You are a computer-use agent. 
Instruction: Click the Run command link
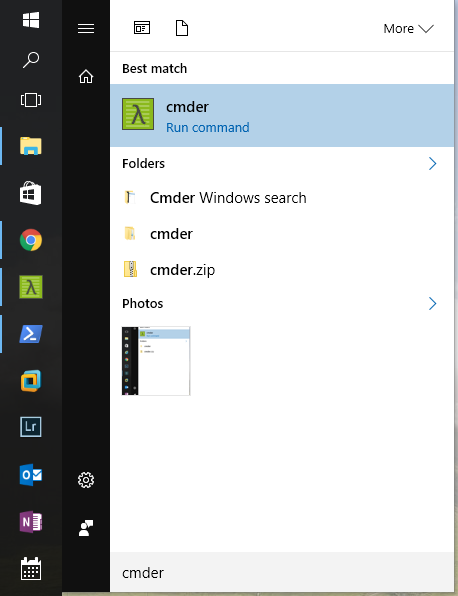point(208,127)
